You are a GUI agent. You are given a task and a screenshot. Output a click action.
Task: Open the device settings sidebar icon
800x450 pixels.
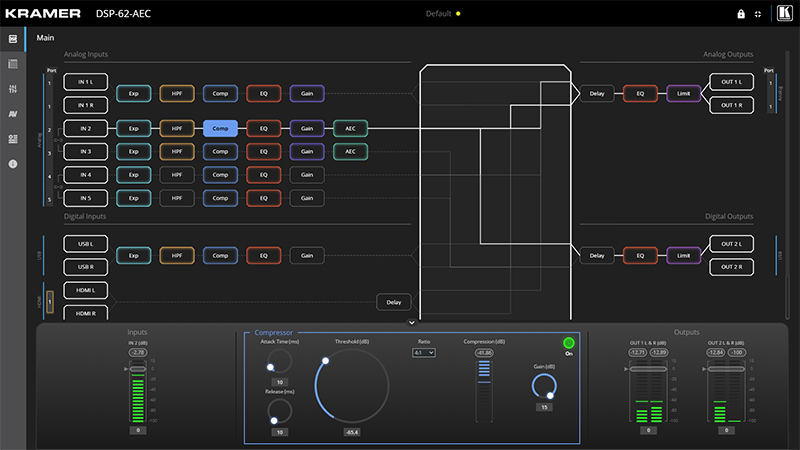(13, 139)
